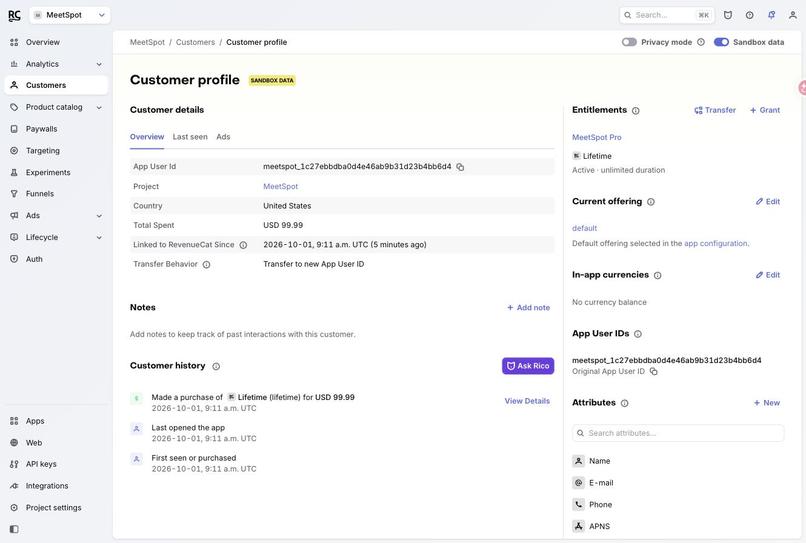
Task: Copy the Original App User ID
Action: [654, 371]
